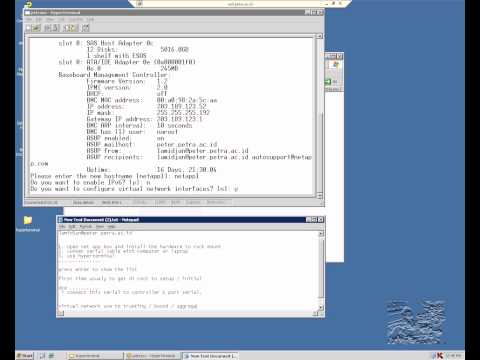Click the HyperTerminal vertical scrollbar thumb
This screenshot has height=360, width=480.
point(319,152)
